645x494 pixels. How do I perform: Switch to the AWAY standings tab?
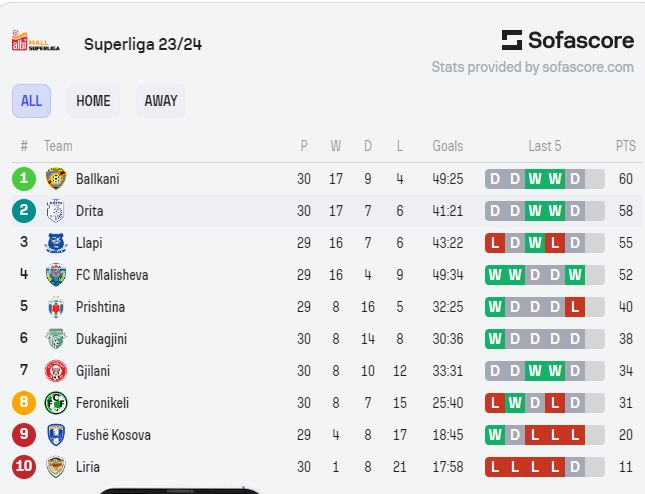pyautogui.click(x=161, y=101)
